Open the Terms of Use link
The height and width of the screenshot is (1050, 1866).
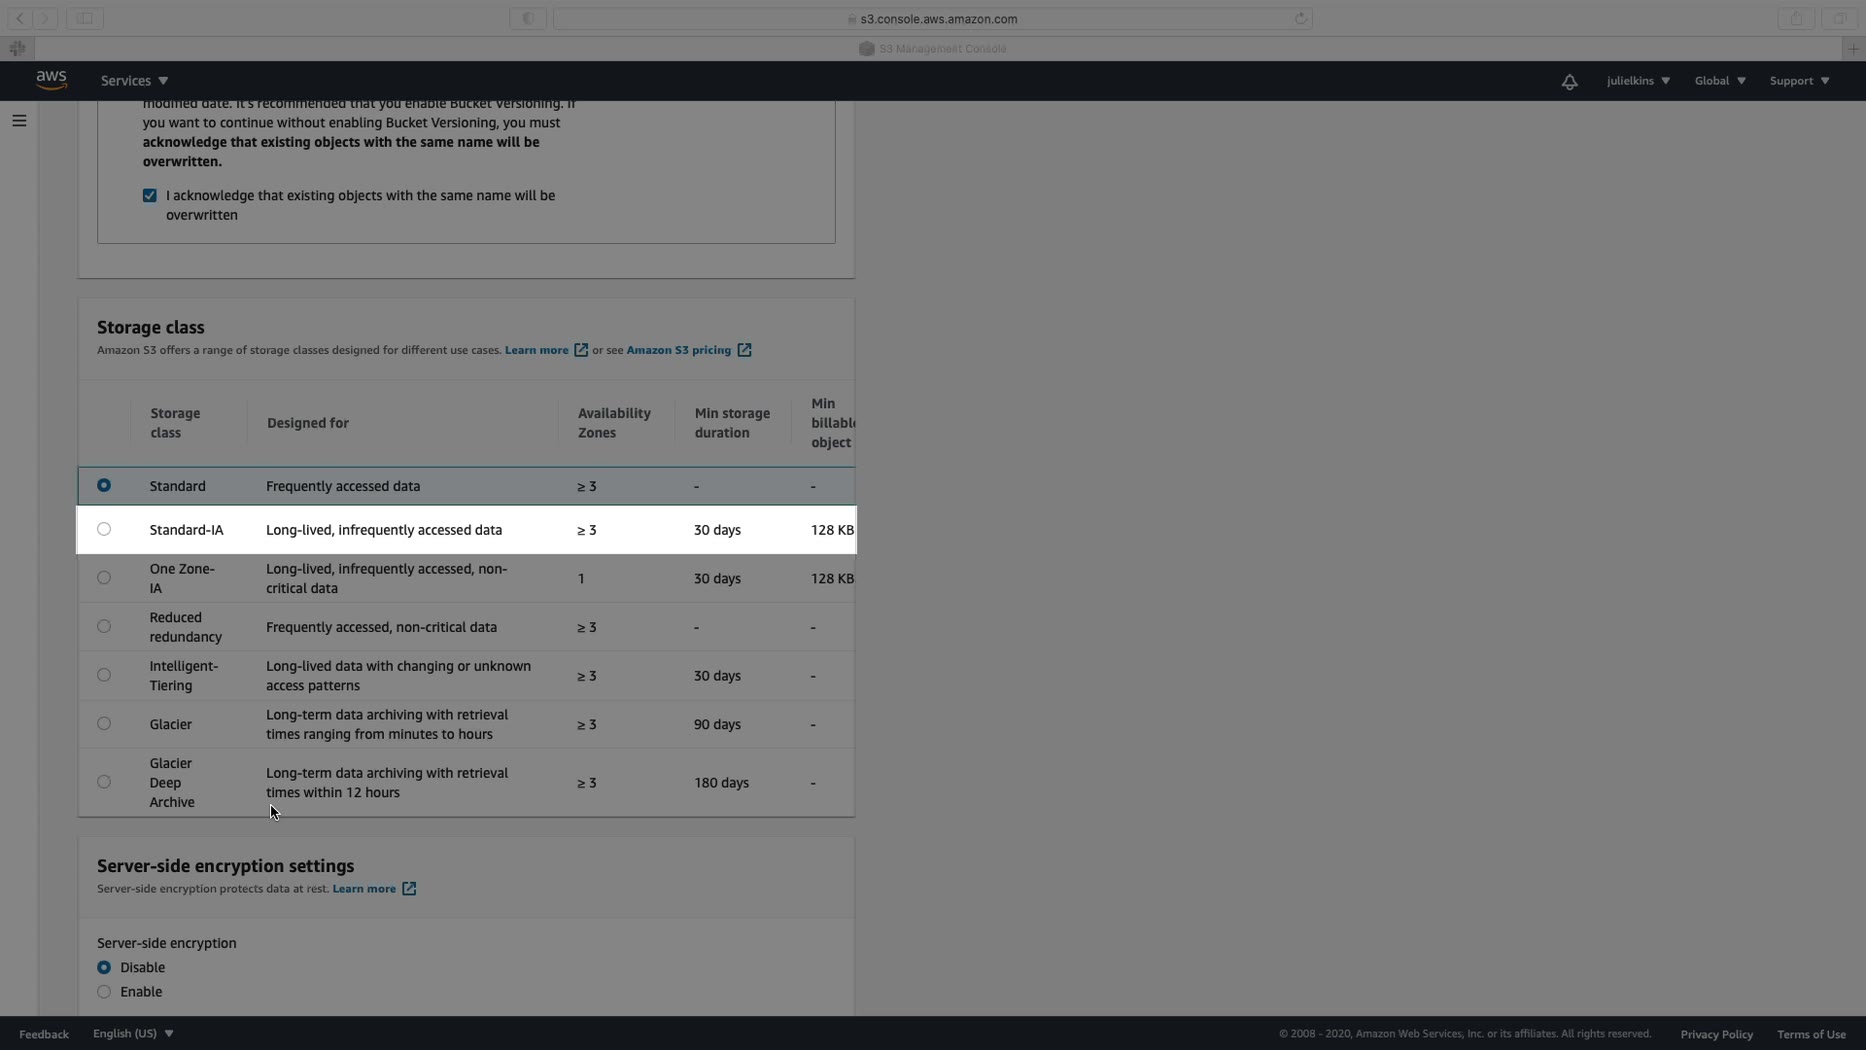pyautogui.click(x=1811, y=1034)
